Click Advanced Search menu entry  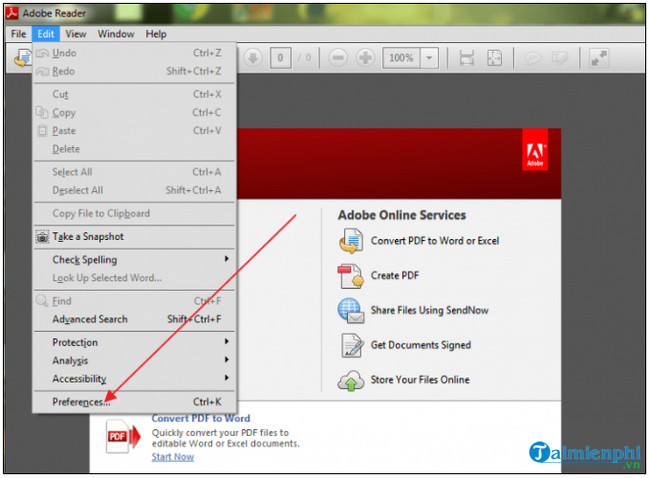134,319
